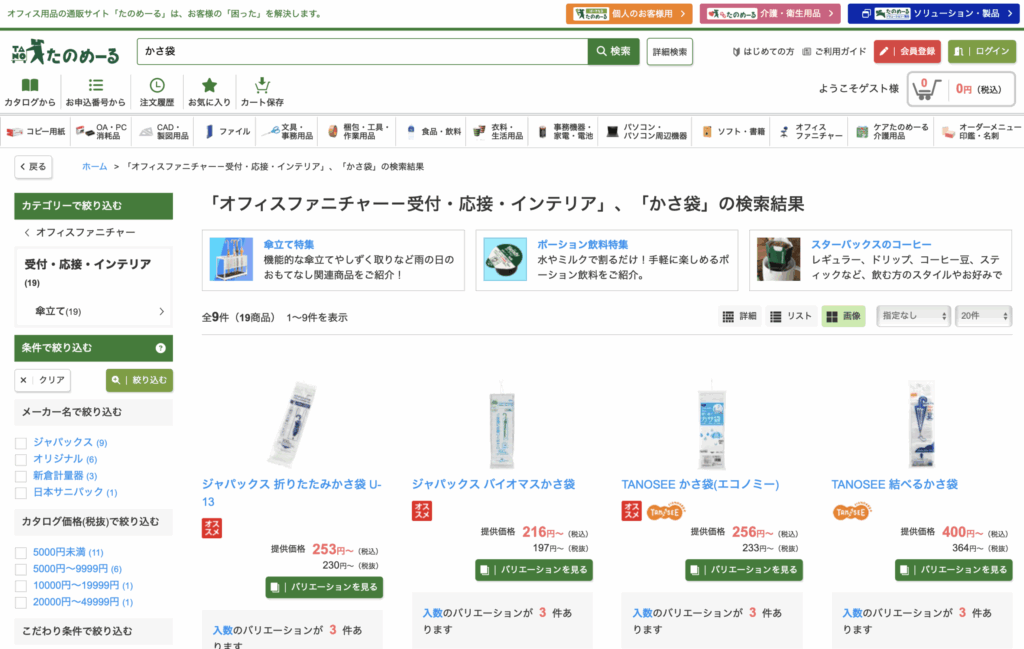Open the 指定なし sort dropdown

pos(913,316)
